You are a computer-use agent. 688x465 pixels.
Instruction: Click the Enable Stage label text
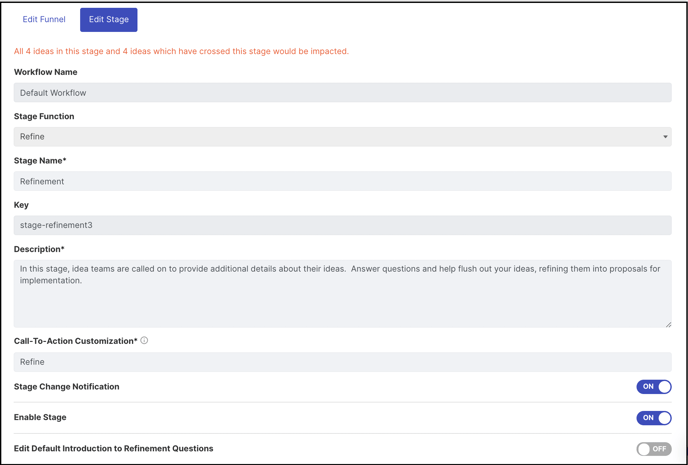click(x=40, y=417)
